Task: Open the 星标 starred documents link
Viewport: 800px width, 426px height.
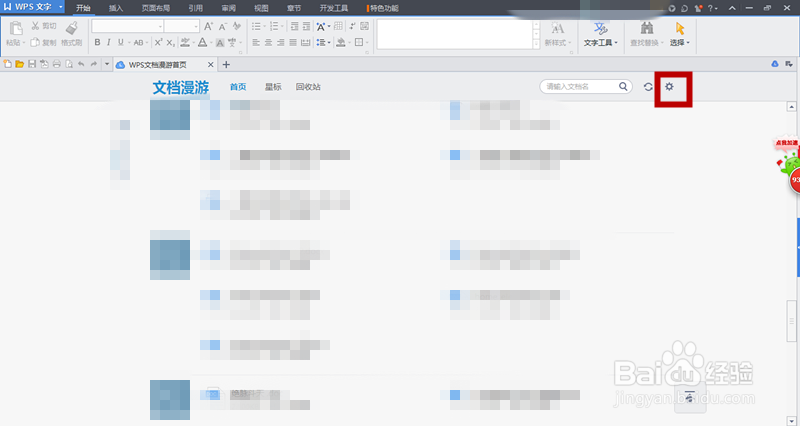Action: click(x=273, y=87)
